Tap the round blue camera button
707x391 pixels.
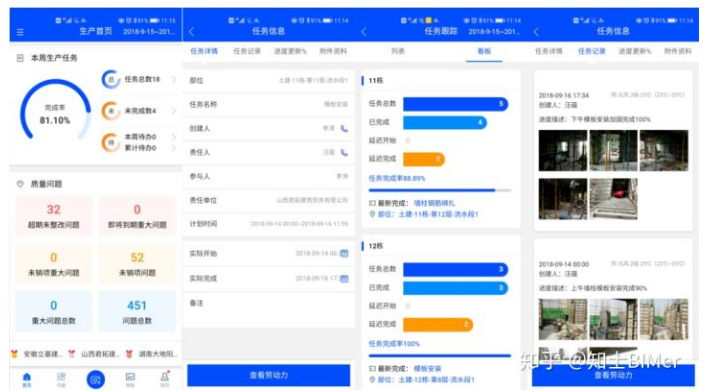(96, 379)
